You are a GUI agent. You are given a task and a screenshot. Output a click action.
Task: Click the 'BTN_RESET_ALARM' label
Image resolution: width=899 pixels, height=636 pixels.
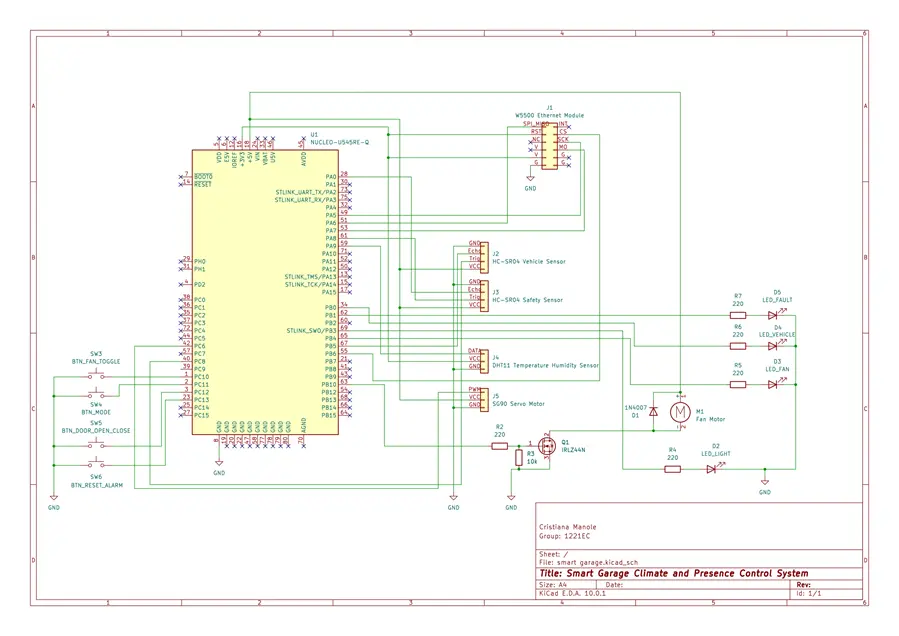tap(96, 485)
